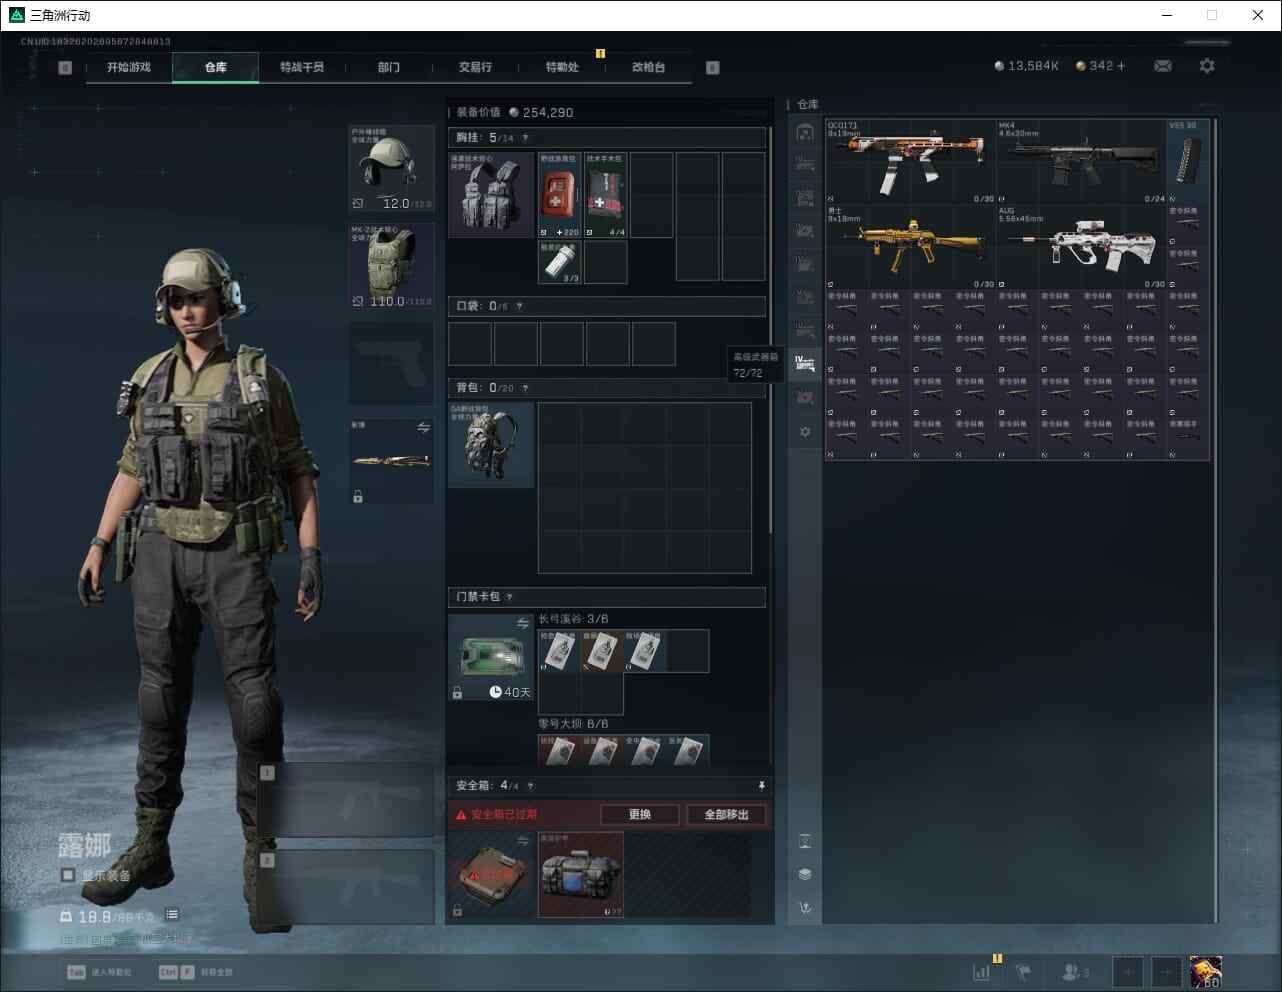Click the help icon beside 口袋
The width and height of the screenshot is (1282, 992).
pos(519,306)
